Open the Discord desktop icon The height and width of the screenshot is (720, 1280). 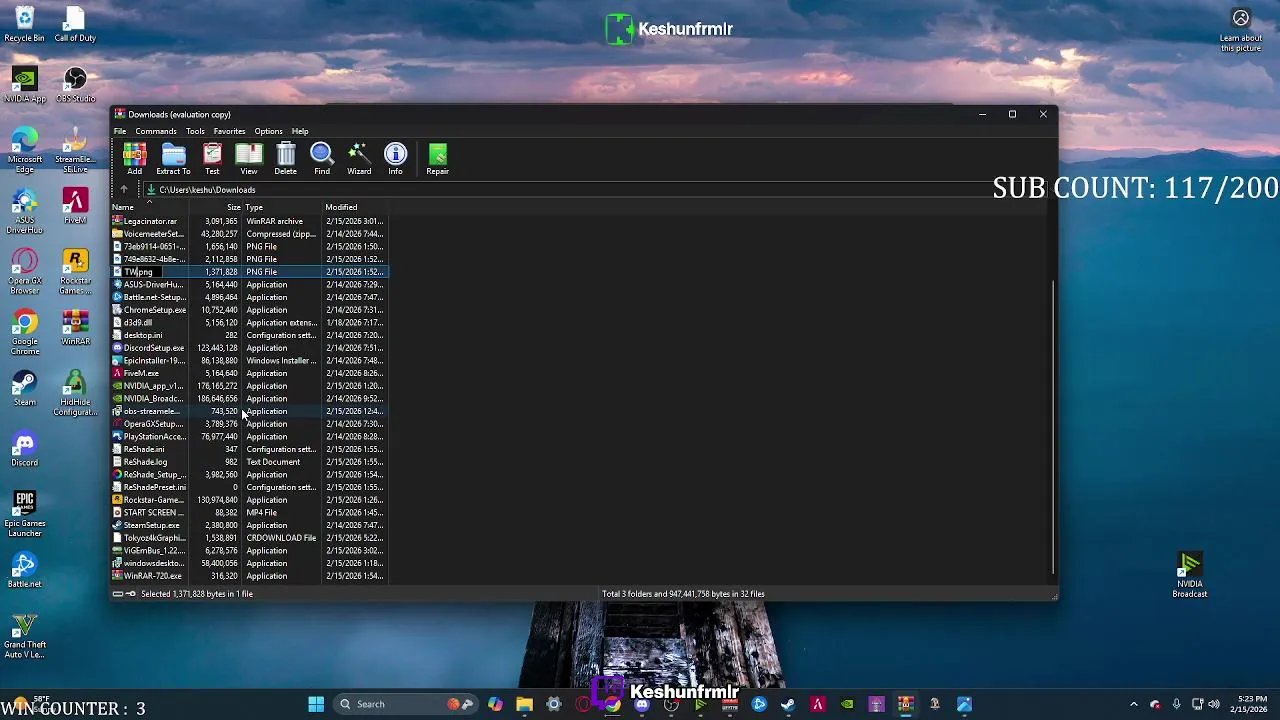coord(24,449)
